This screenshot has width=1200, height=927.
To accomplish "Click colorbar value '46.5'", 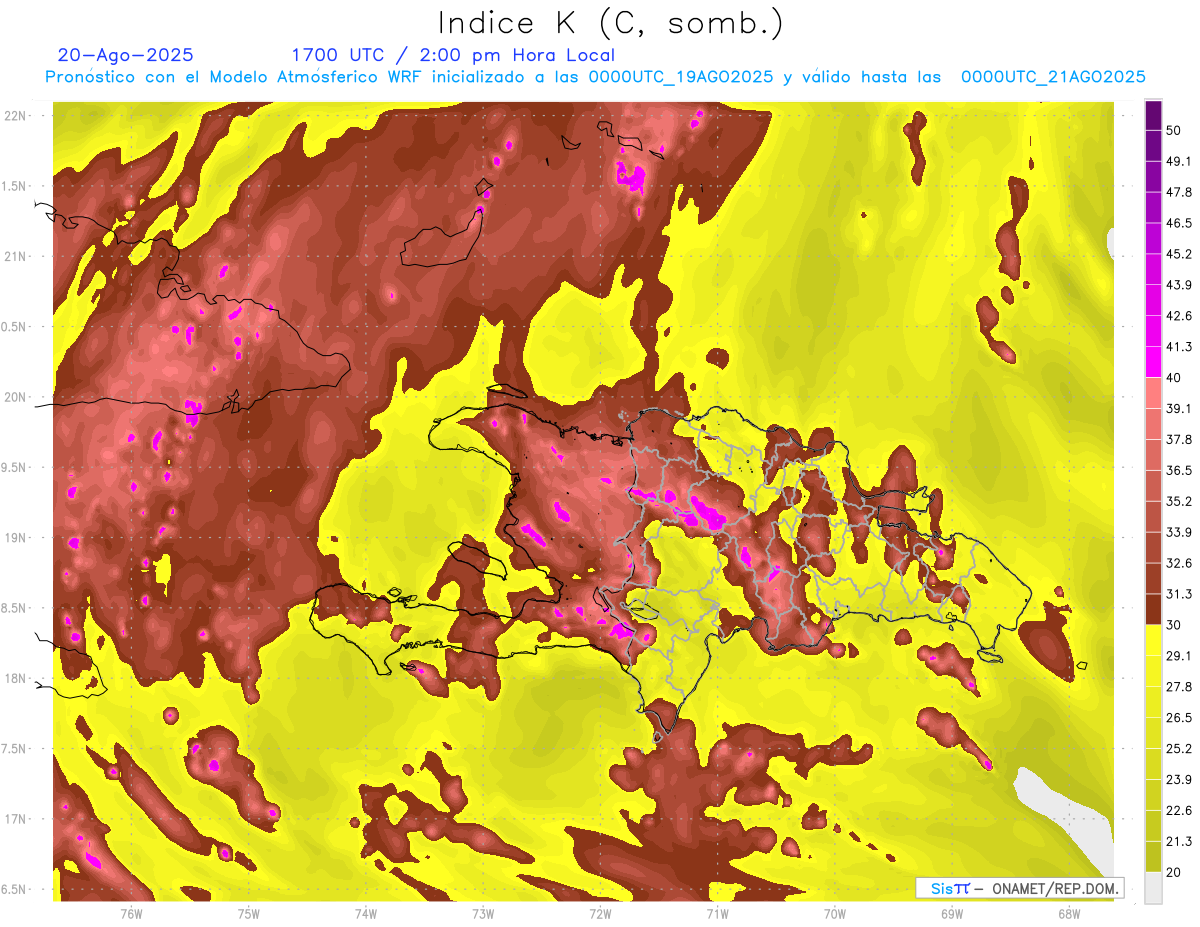I will coord(1178,223).
